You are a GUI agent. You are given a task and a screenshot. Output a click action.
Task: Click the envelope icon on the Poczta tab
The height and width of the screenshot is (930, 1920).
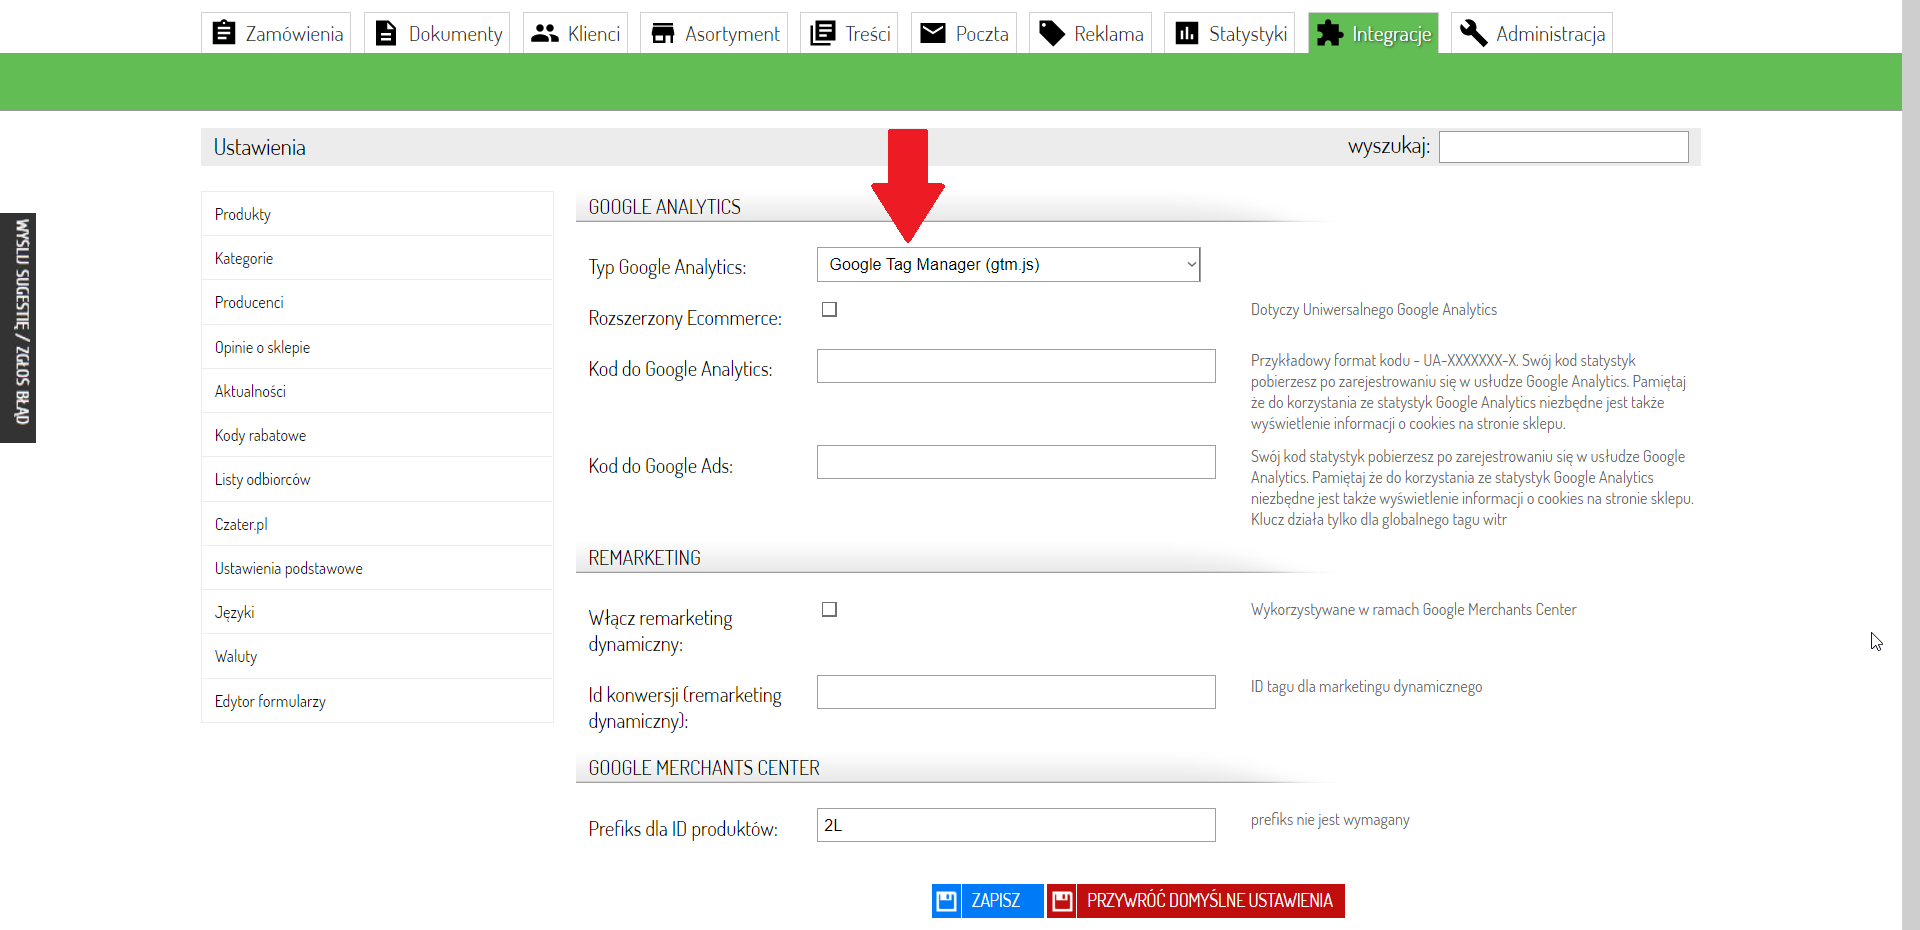click(x=933, y=33)
